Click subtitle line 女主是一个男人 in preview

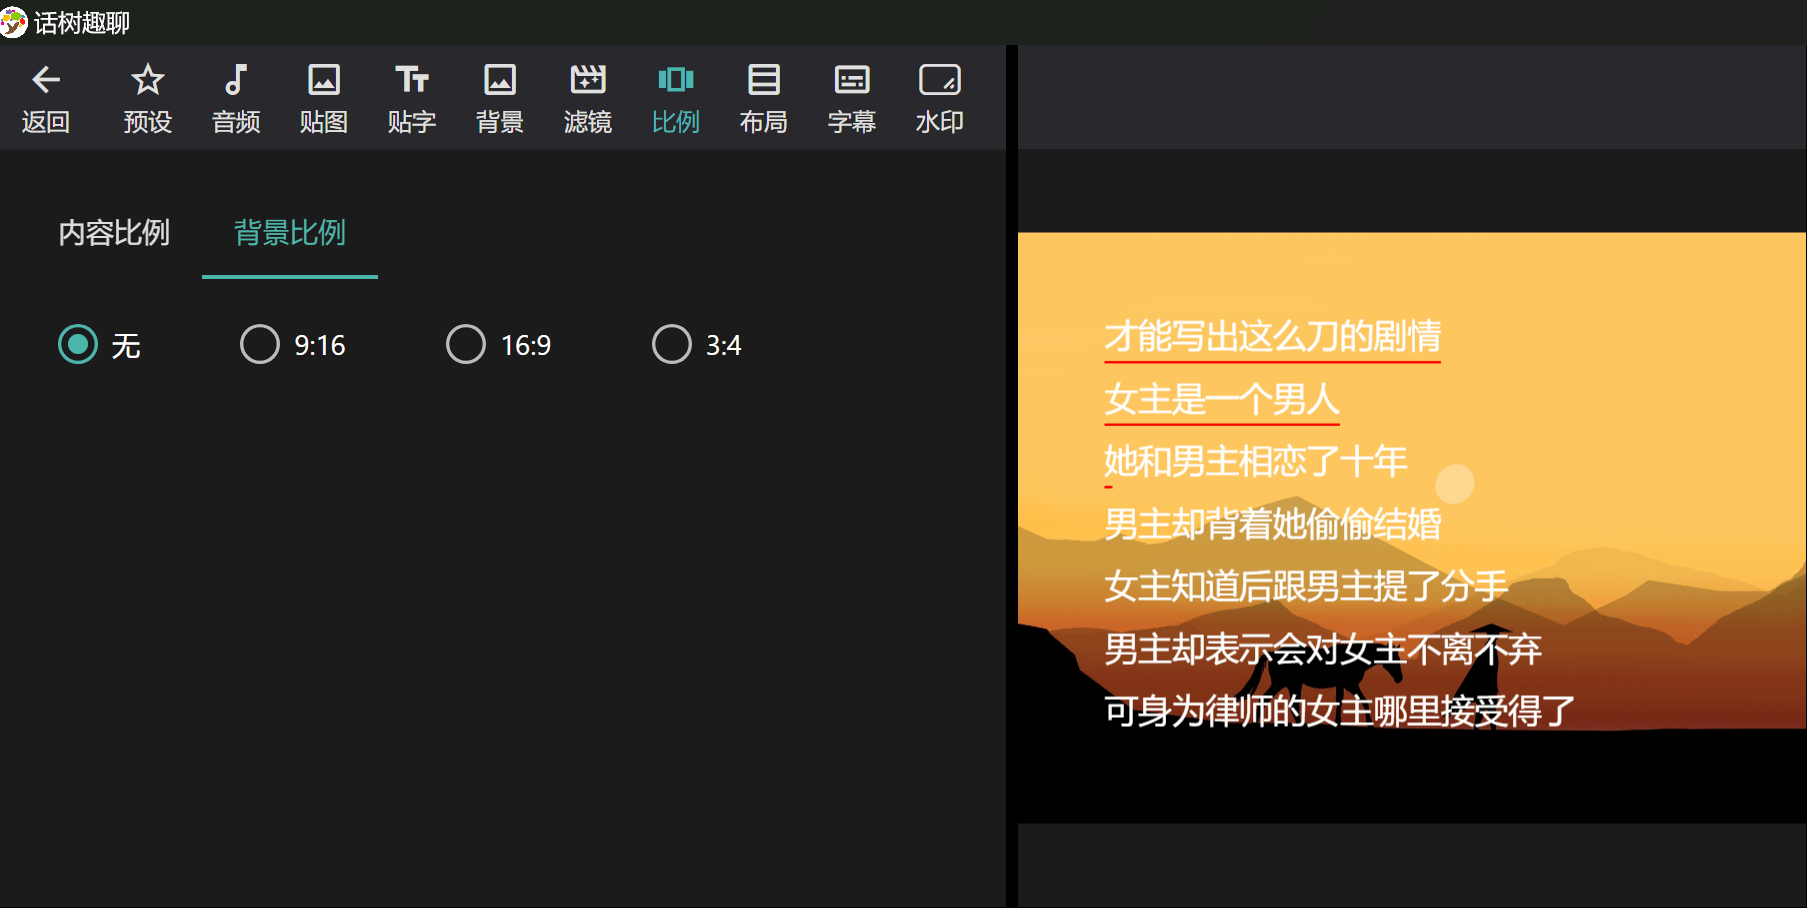(1221, 399)
